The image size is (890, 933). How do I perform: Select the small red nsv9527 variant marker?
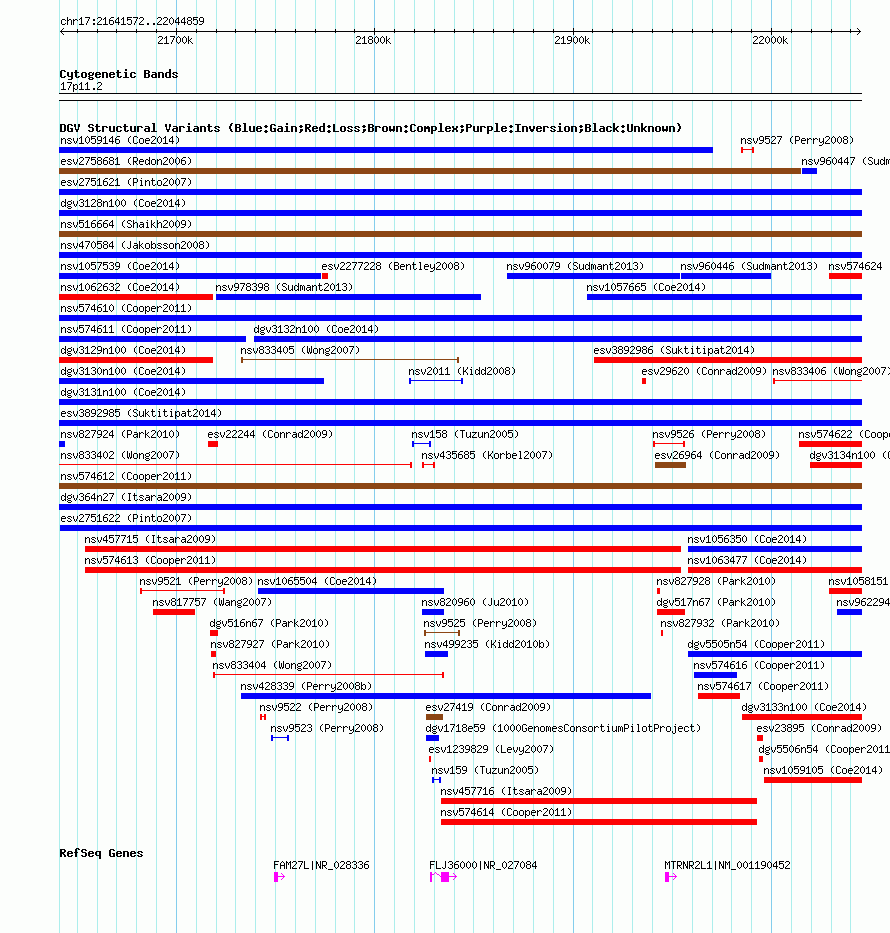tap(747, 150)
